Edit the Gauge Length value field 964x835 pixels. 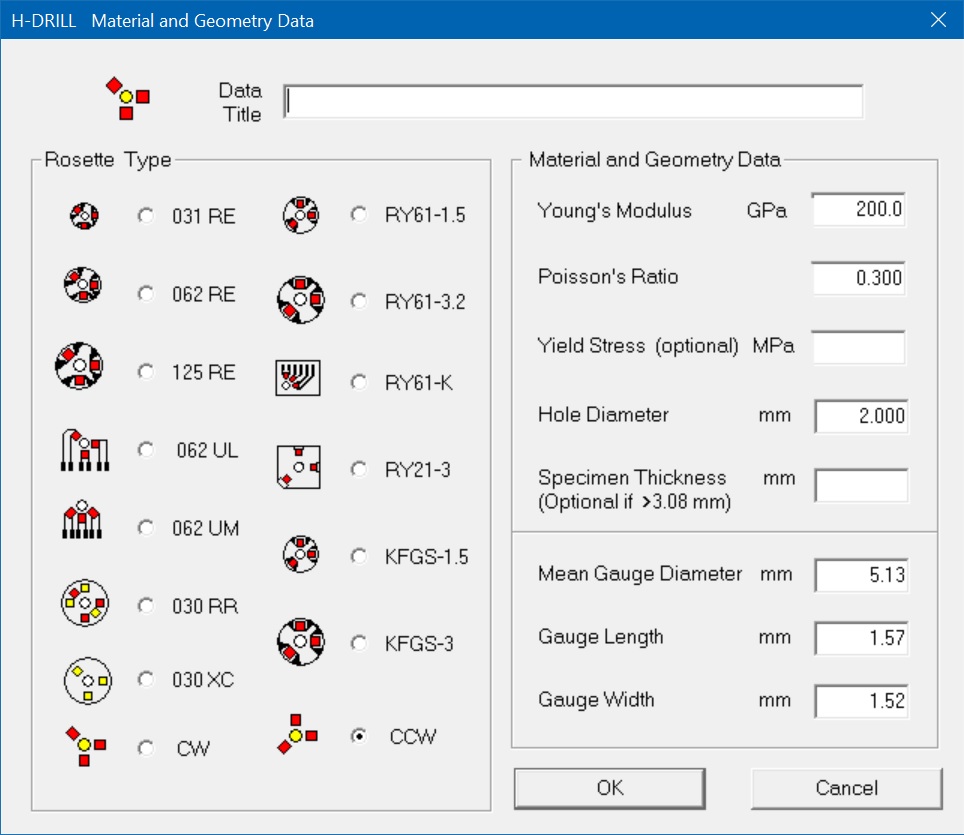click(861, 638)
